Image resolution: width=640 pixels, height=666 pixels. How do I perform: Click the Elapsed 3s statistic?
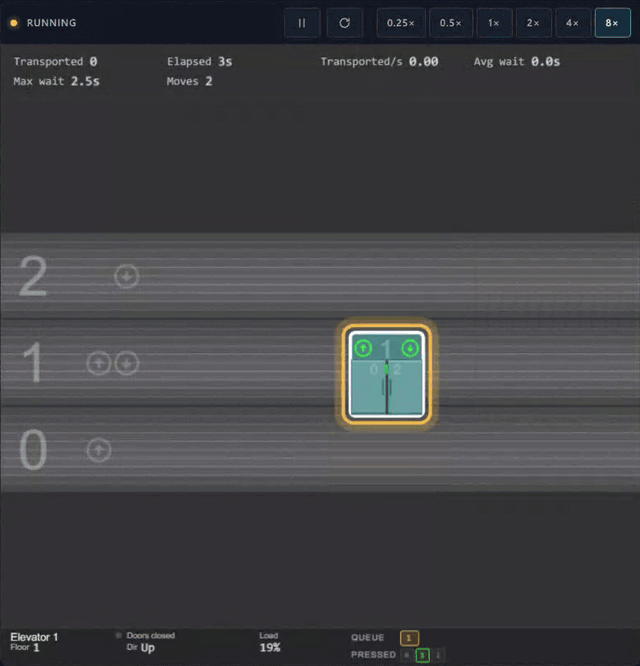pyautogui.click(x=200, y=62)
